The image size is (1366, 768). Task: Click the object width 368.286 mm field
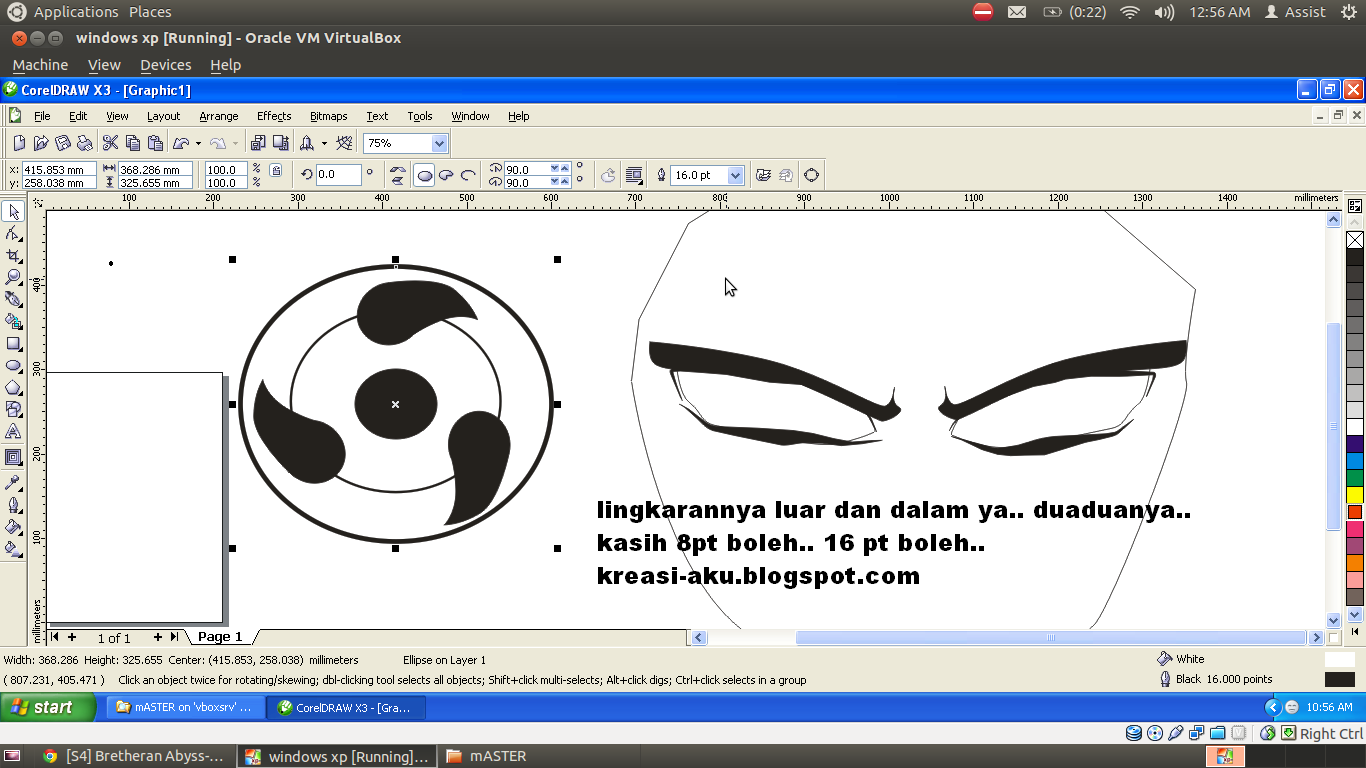(155, 169)
